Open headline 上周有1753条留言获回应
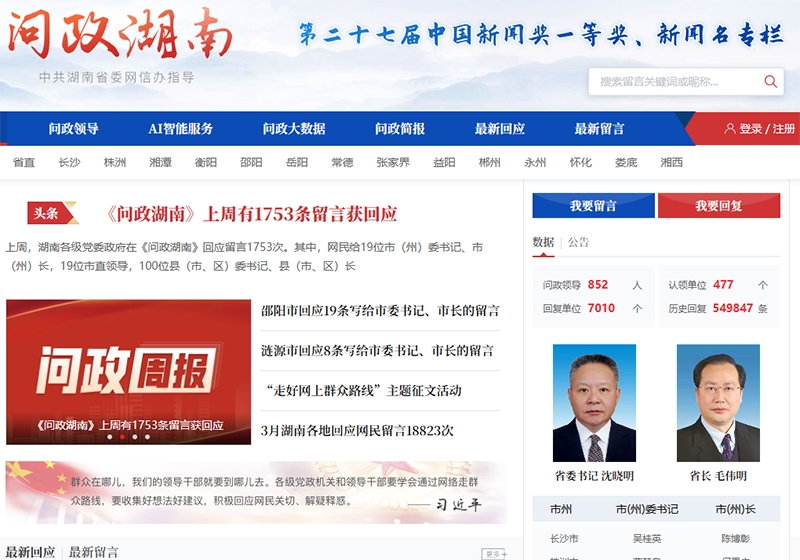Viewport: 800px width, 560px height. [251, 214]
